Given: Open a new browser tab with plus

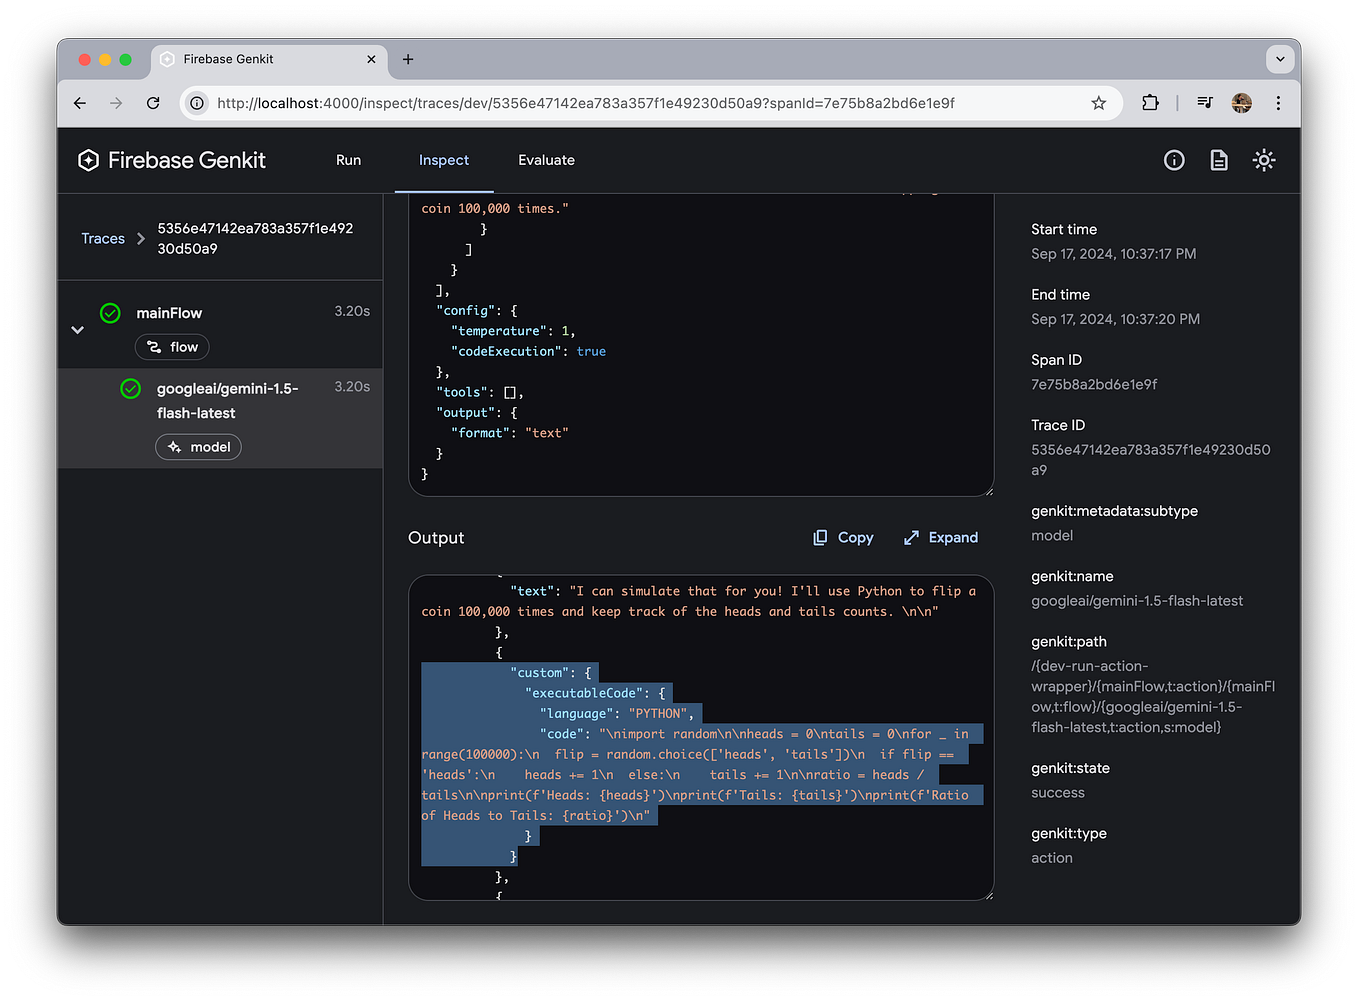Looking at the screenshot, I should coord(408,59).
